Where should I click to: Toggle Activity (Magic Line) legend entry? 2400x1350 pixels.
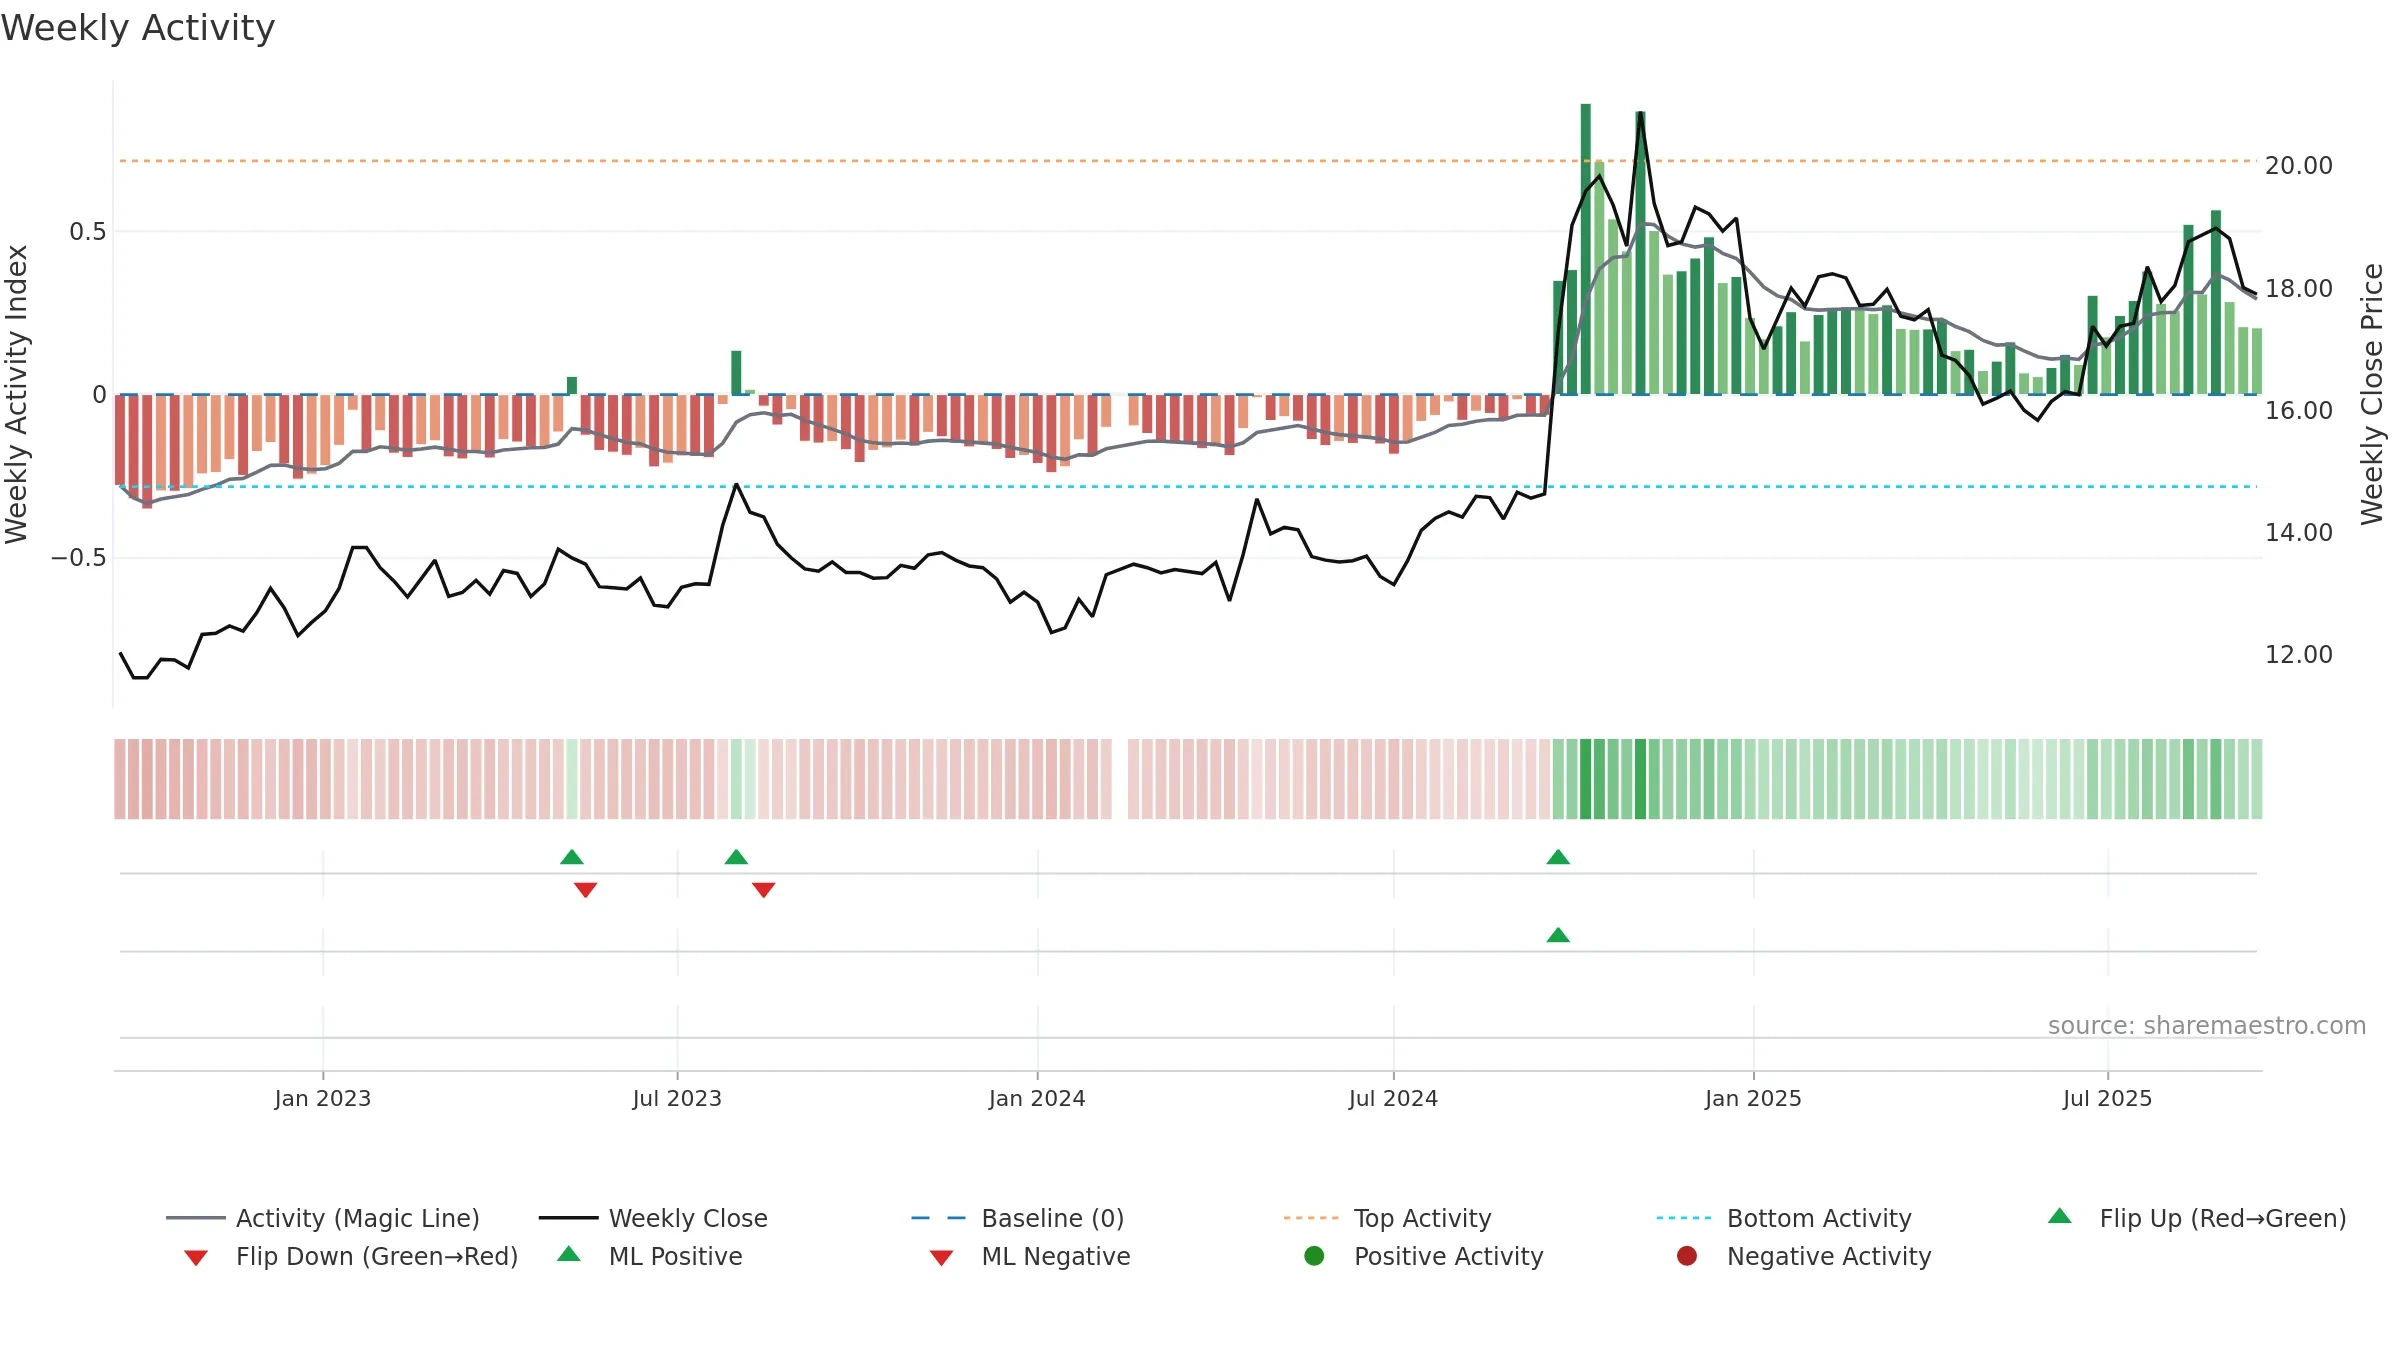click(323, 1218)
